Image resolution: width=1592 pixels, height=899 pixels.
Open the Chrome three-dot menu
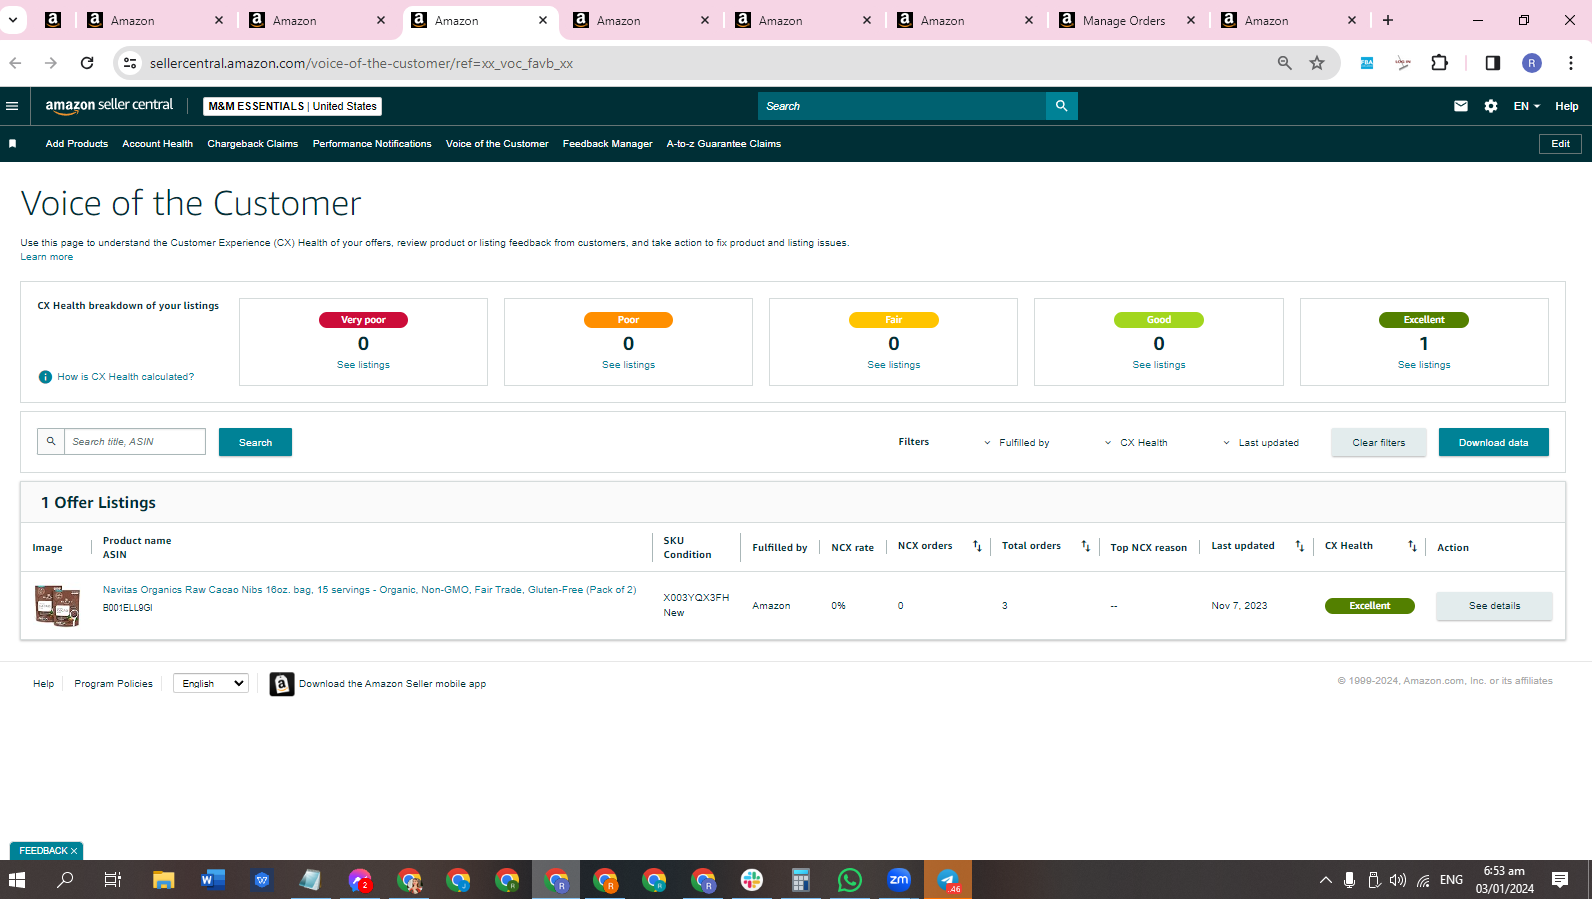pos(1571,63)
